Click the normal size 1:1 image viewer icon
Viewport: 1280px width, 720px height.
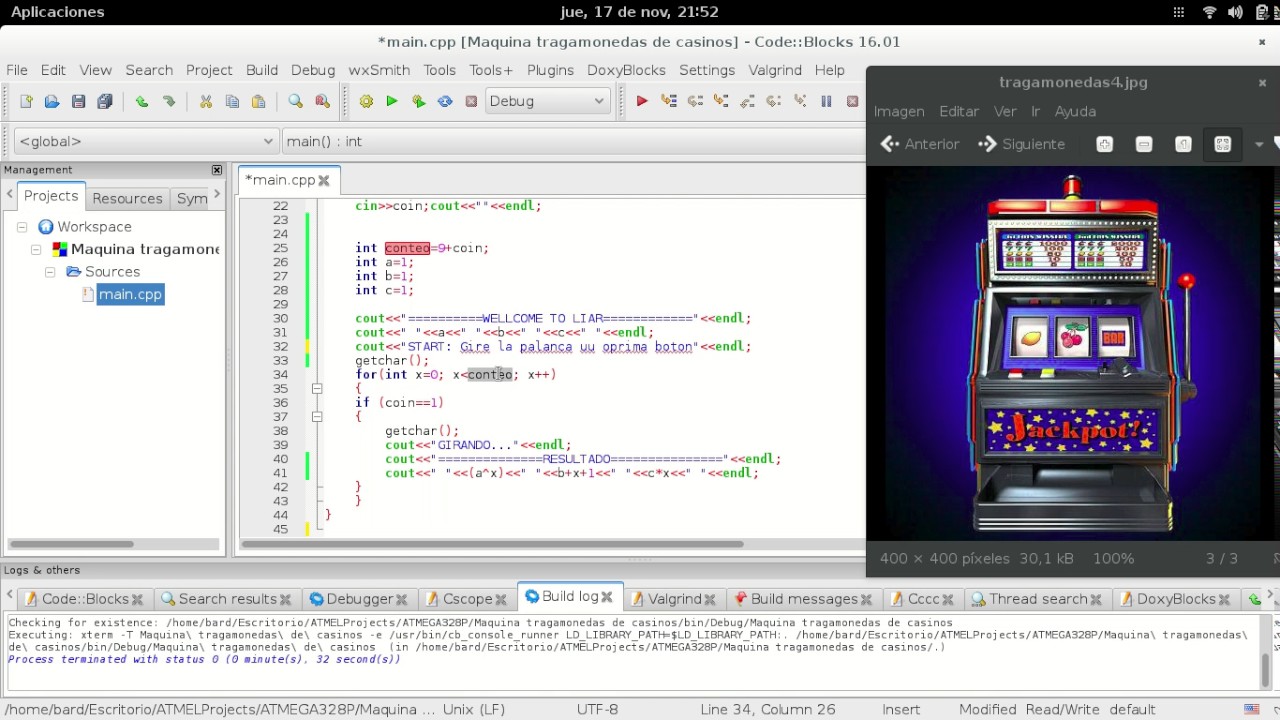click(1183, 144)
